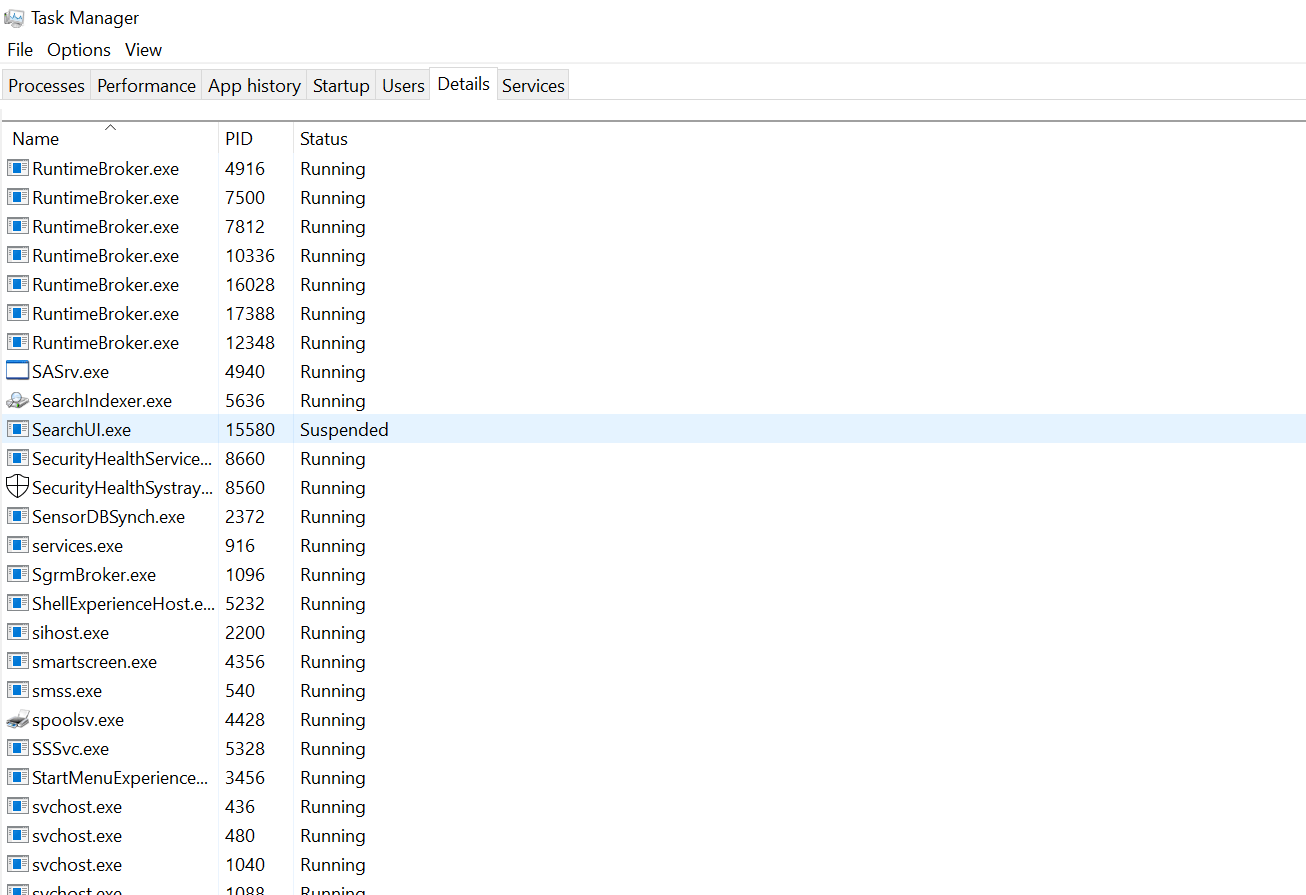Select the spoolsv.exe process name
Image resolution: width=1306 pixels, height=895 pixels.
click(x=78, y=720)
